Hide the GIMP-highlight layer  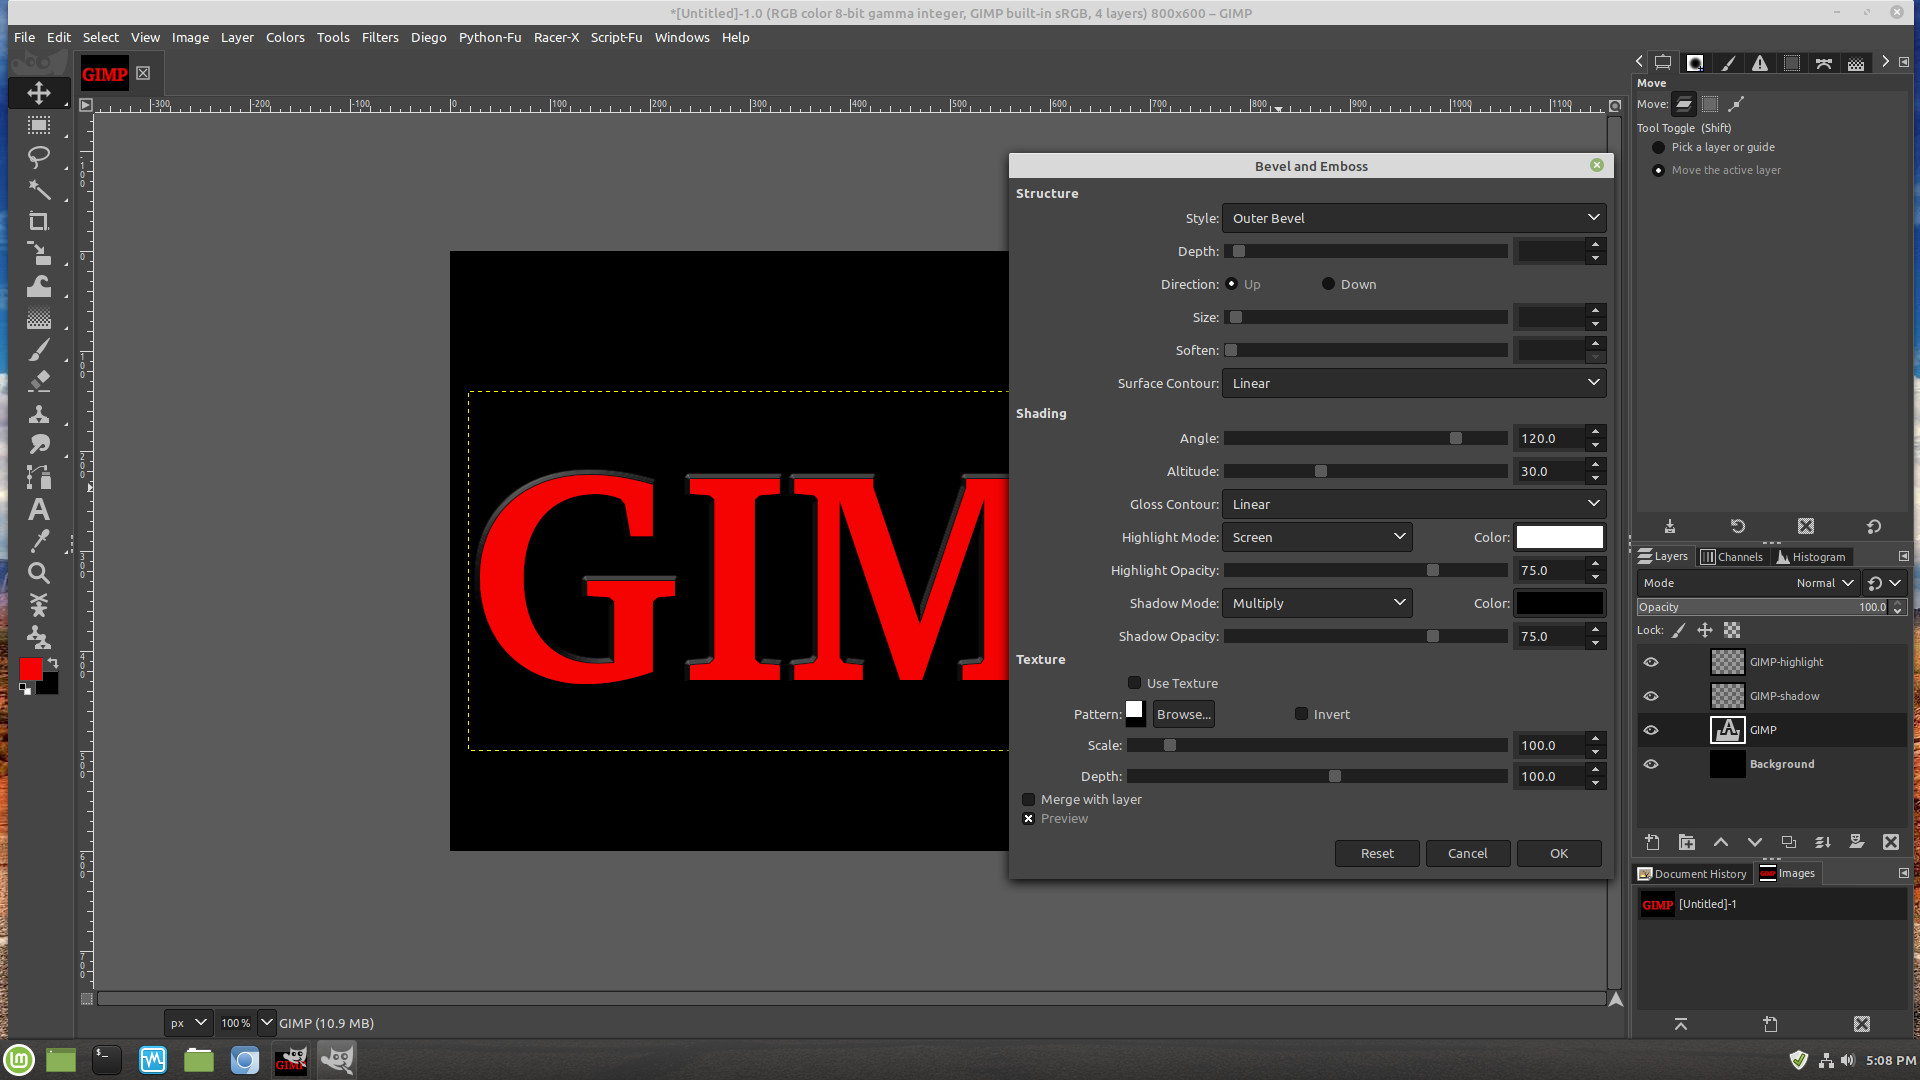pos(1651,662)
